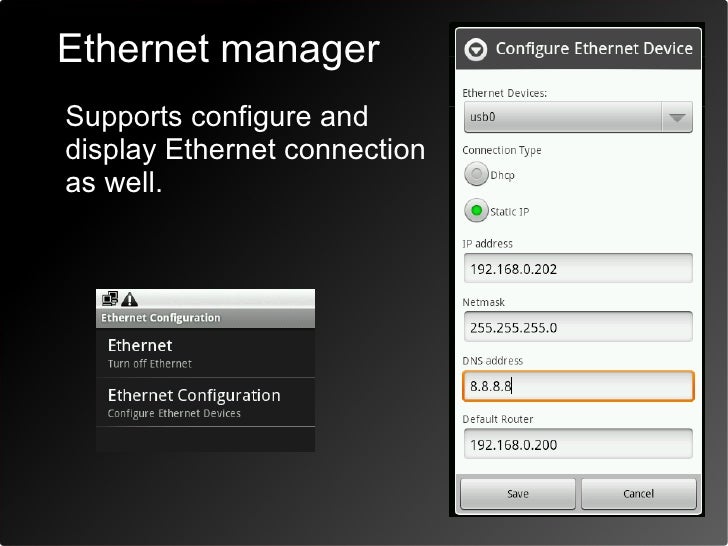Click the Ethernet network status bar icon
728x546 pixels.
110,299
